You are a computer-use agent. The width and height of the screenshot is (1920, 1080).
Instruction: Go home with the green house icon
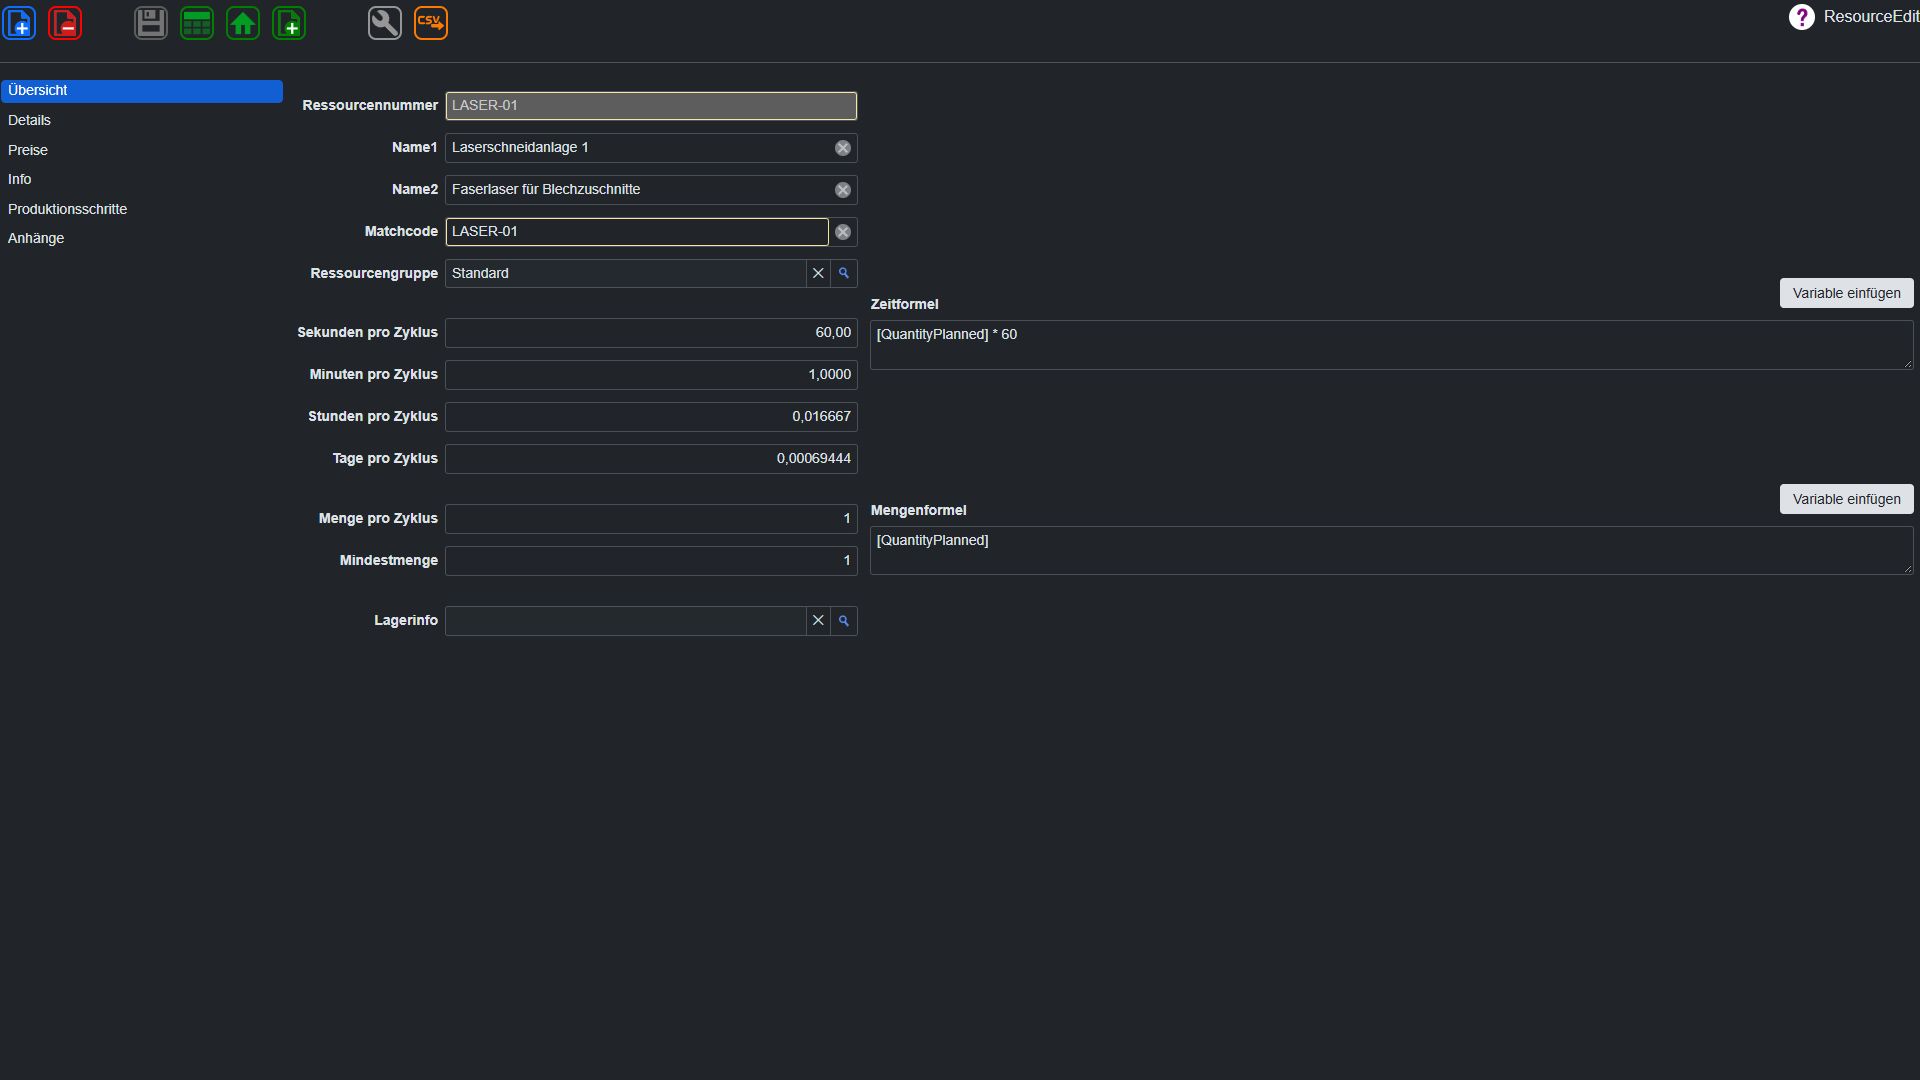(x=243, y=23)
